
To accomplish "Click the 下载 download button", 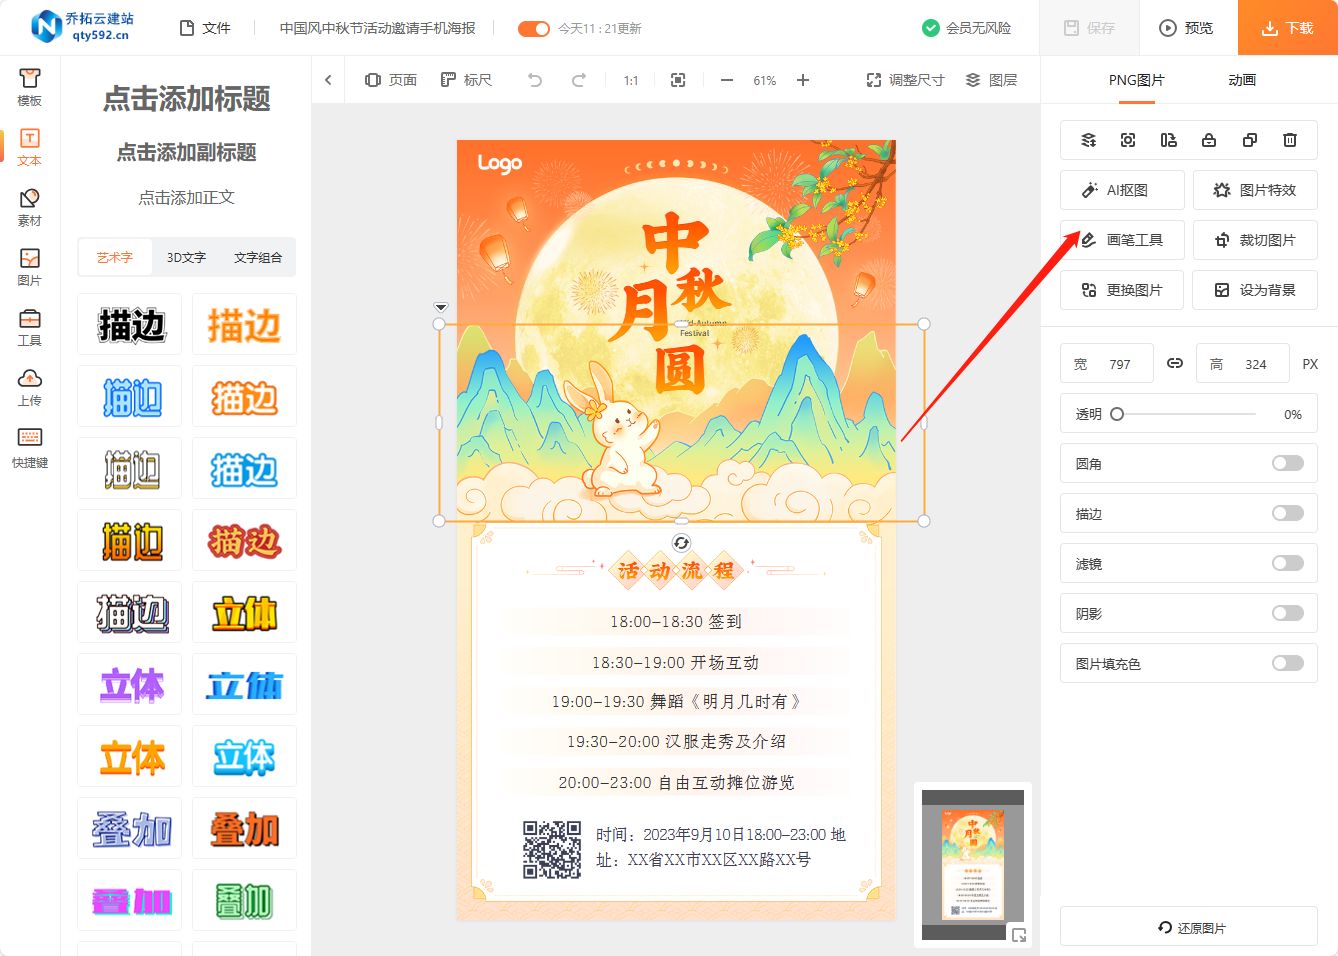I will pyautogui.click(x=1288, y=28).
